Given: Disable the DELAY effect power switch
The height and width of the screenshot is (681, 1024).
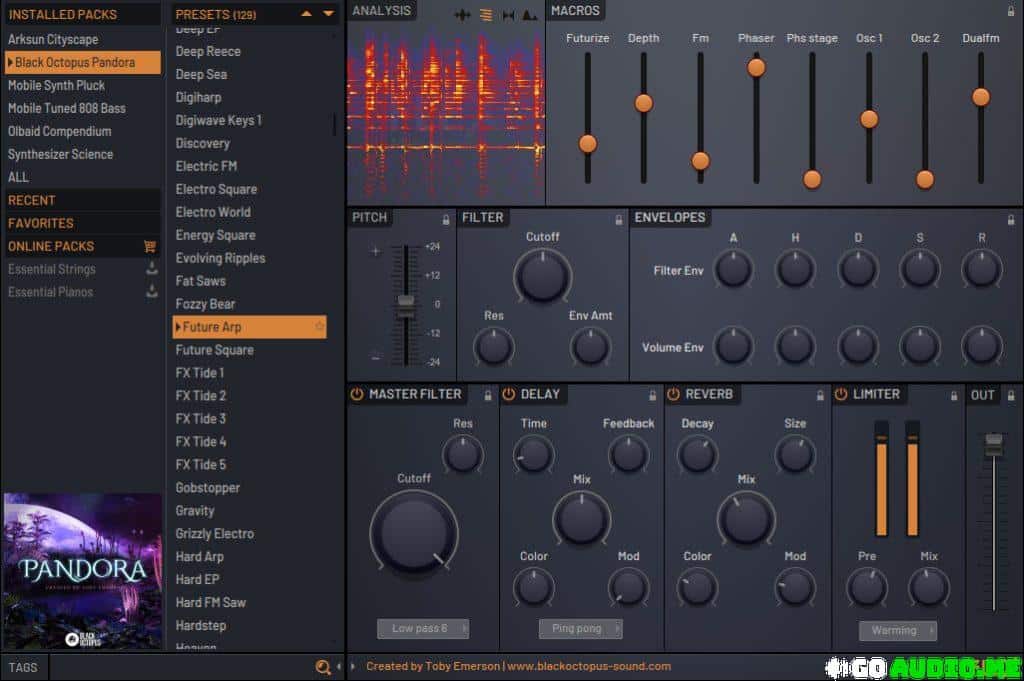Looking at the screenshot, I should tap(510, 394).
